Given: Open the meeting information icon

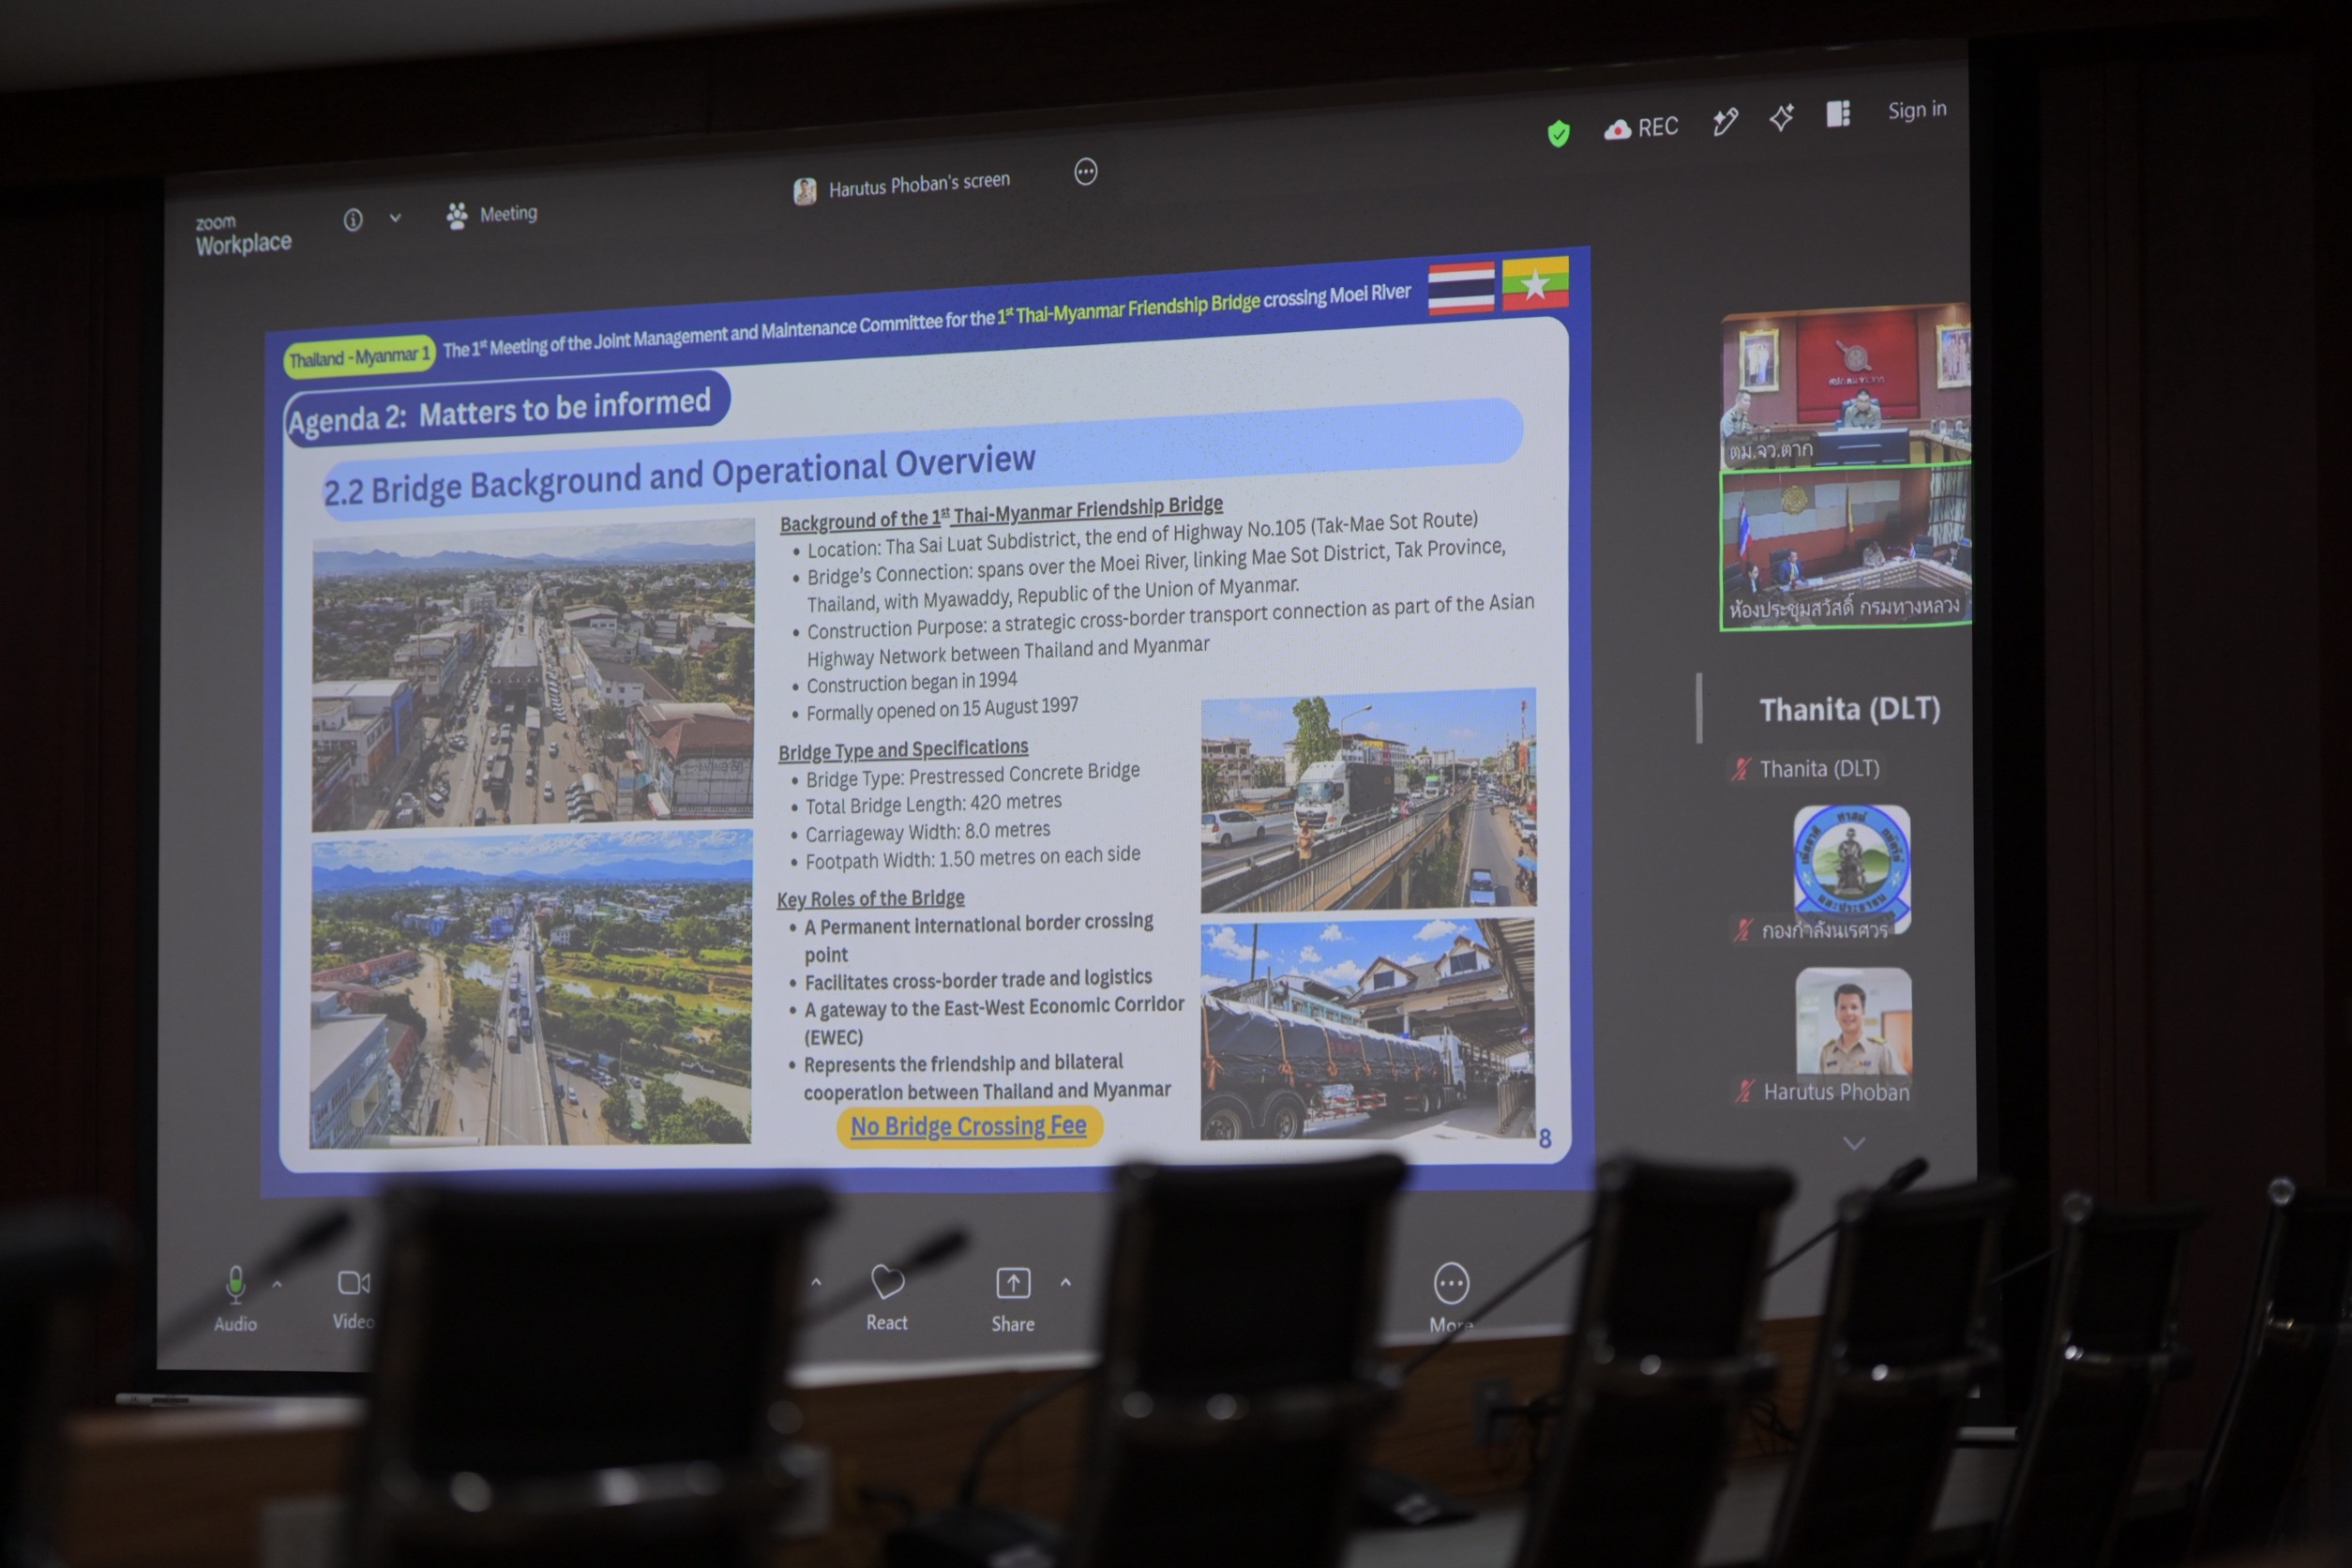Looking at the screenshot, I should pos(353,220).
